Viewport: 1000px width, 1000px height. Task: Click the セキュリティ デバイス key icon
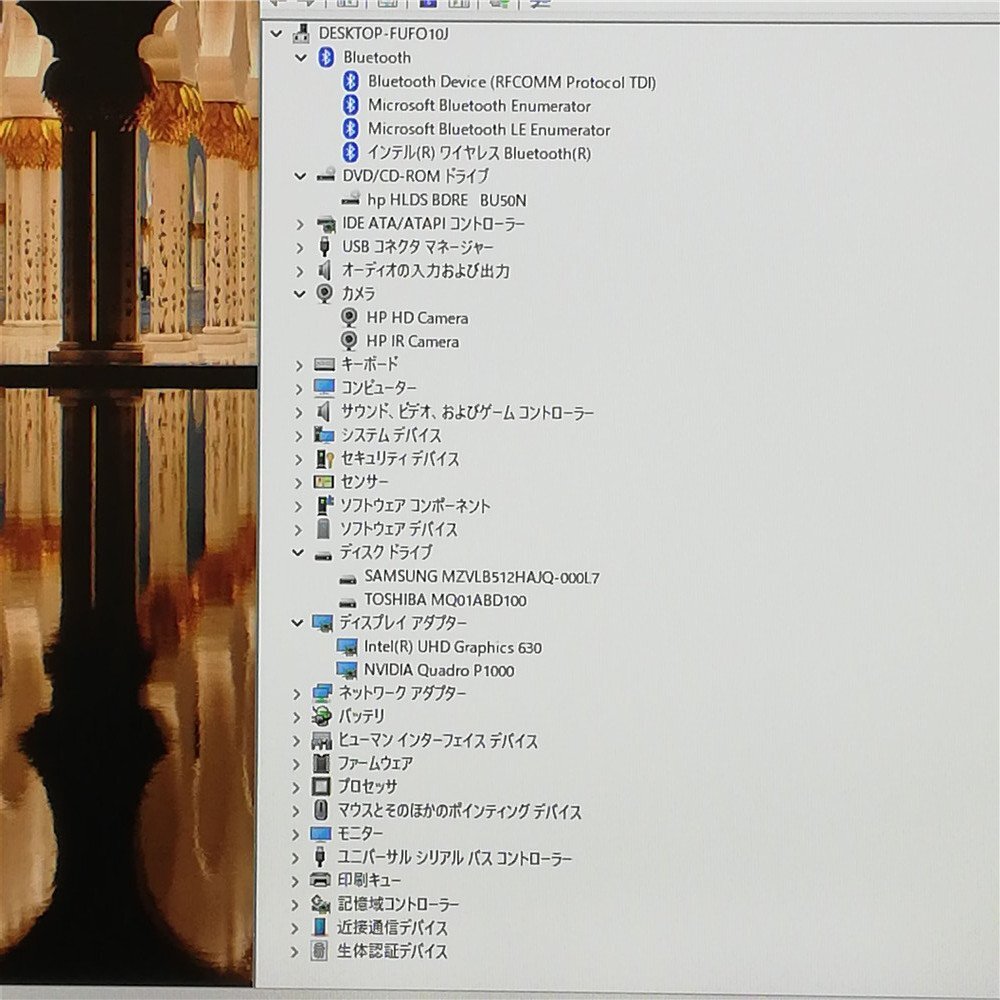(324, 459)
